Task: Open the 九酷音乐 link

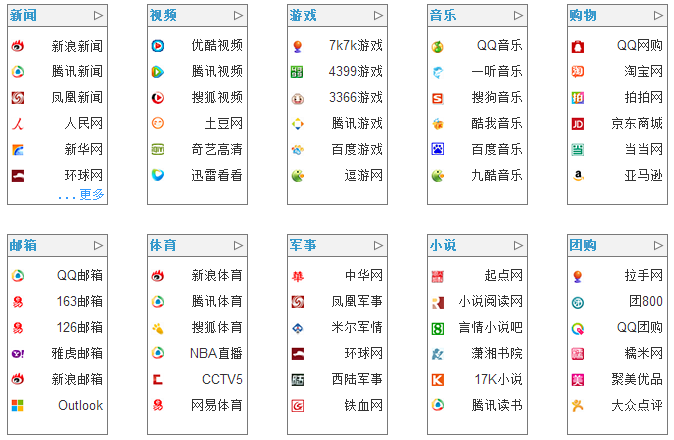Action: 496,175
